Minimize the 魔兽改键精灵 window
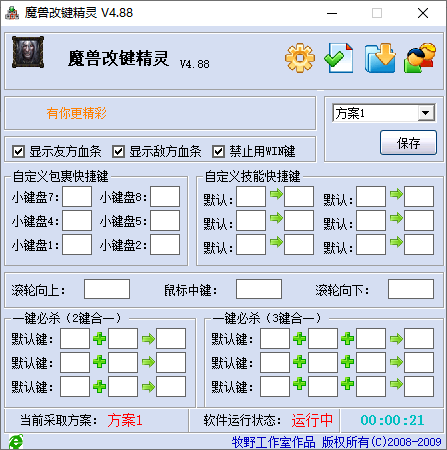Image resolution: width=447 pixels, height=450 pixels. (332, 13)
